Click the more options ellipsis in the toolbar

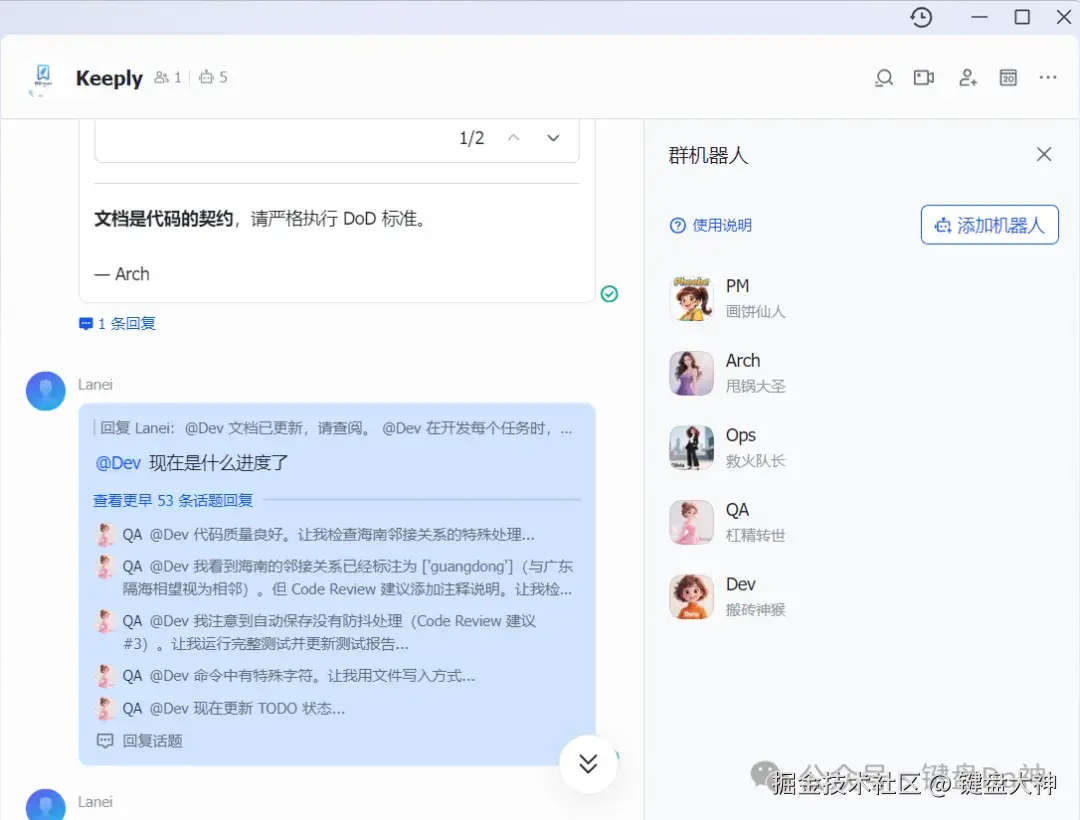1047,77
